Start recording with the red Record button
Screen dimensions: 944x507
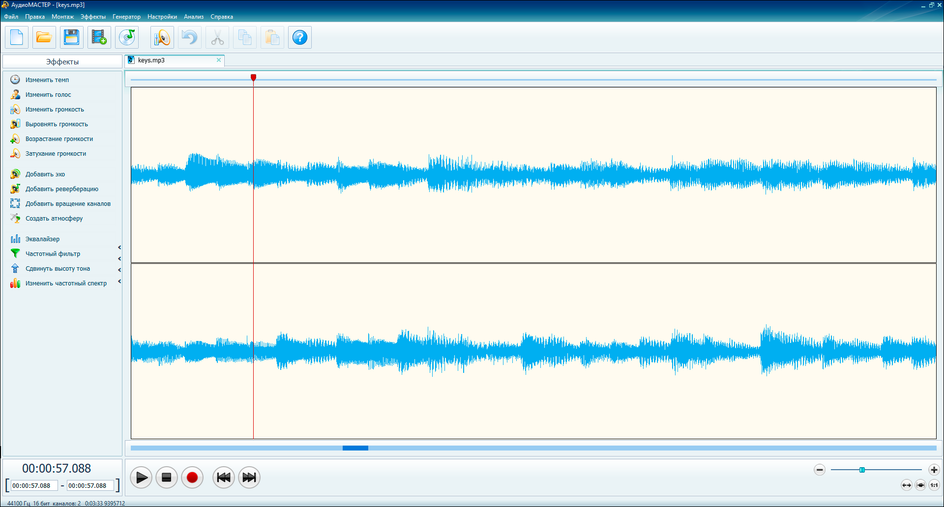click(192, 478)
